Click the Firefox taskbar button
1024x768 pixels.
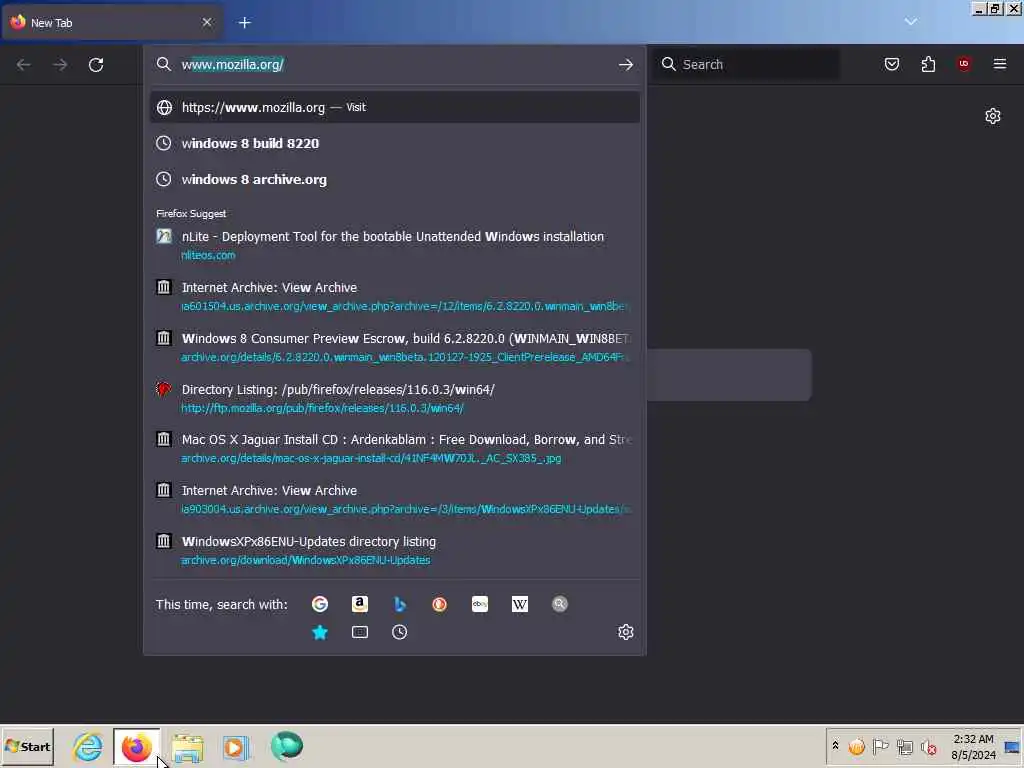[x=136, y=746]
